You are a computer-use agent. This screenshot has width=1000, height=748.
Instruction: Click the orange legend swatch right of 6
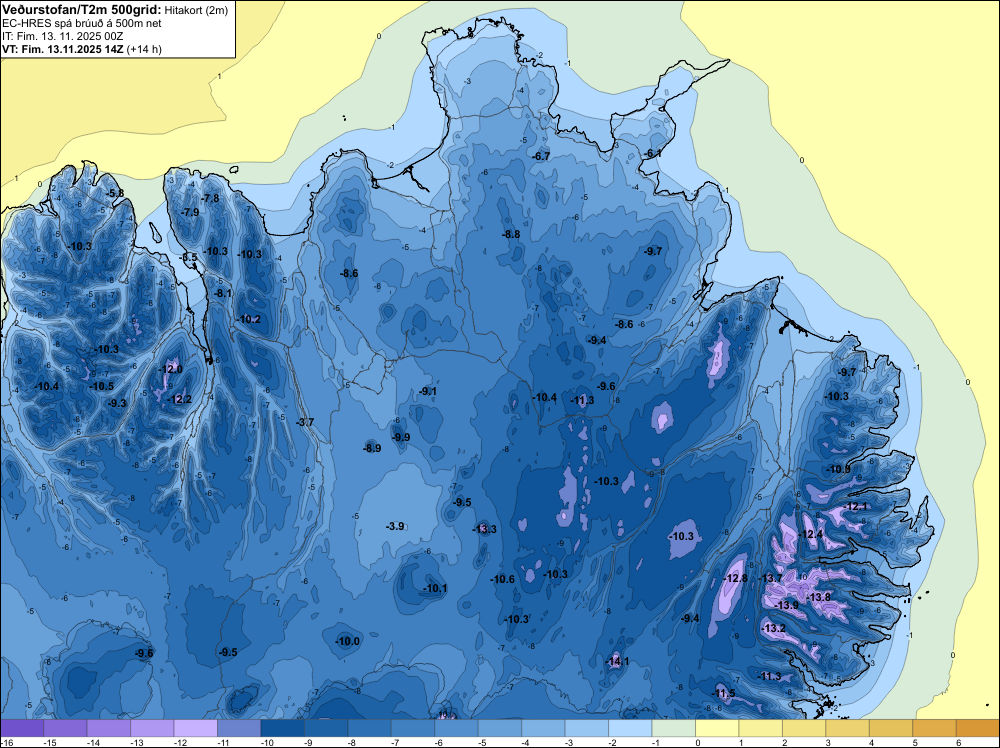[x=978, y=728]
